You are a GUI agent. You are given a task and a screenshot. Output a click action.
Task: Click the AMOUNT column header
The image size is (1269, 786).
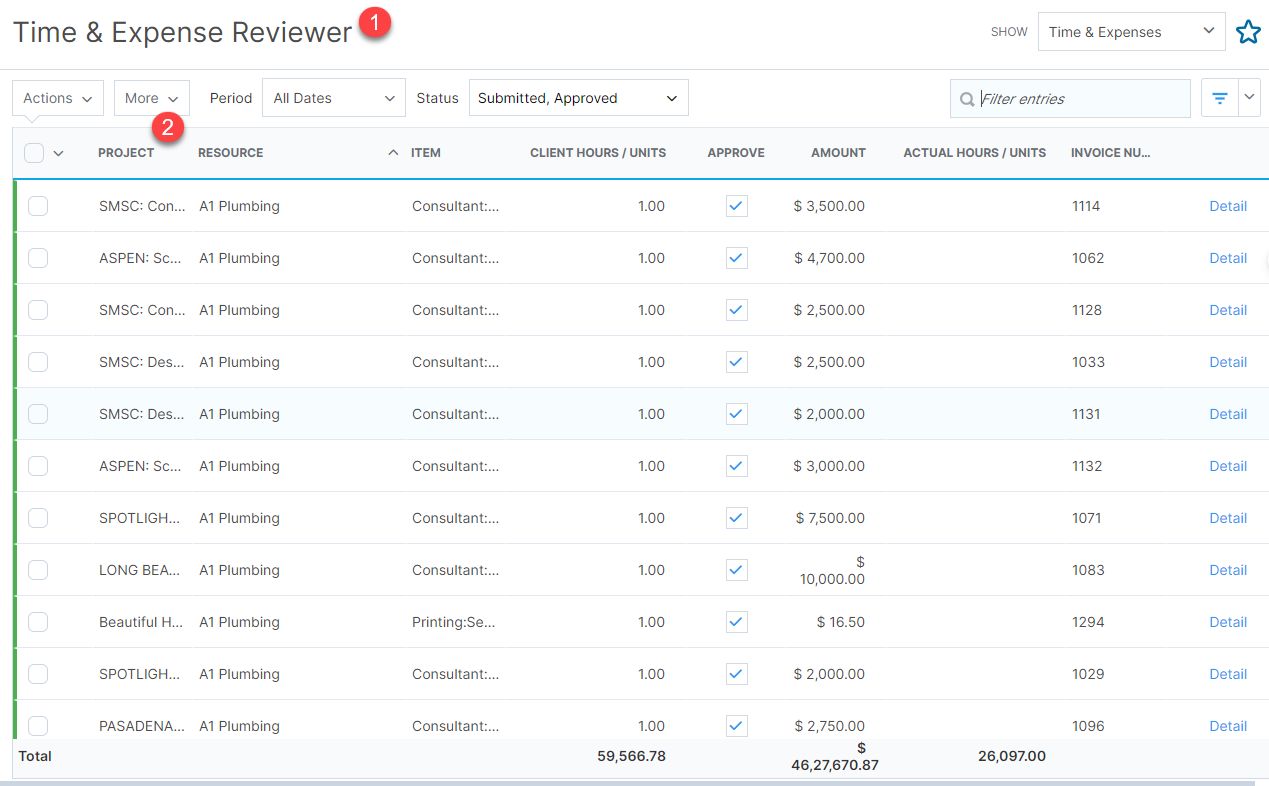[x=838, y=153]
